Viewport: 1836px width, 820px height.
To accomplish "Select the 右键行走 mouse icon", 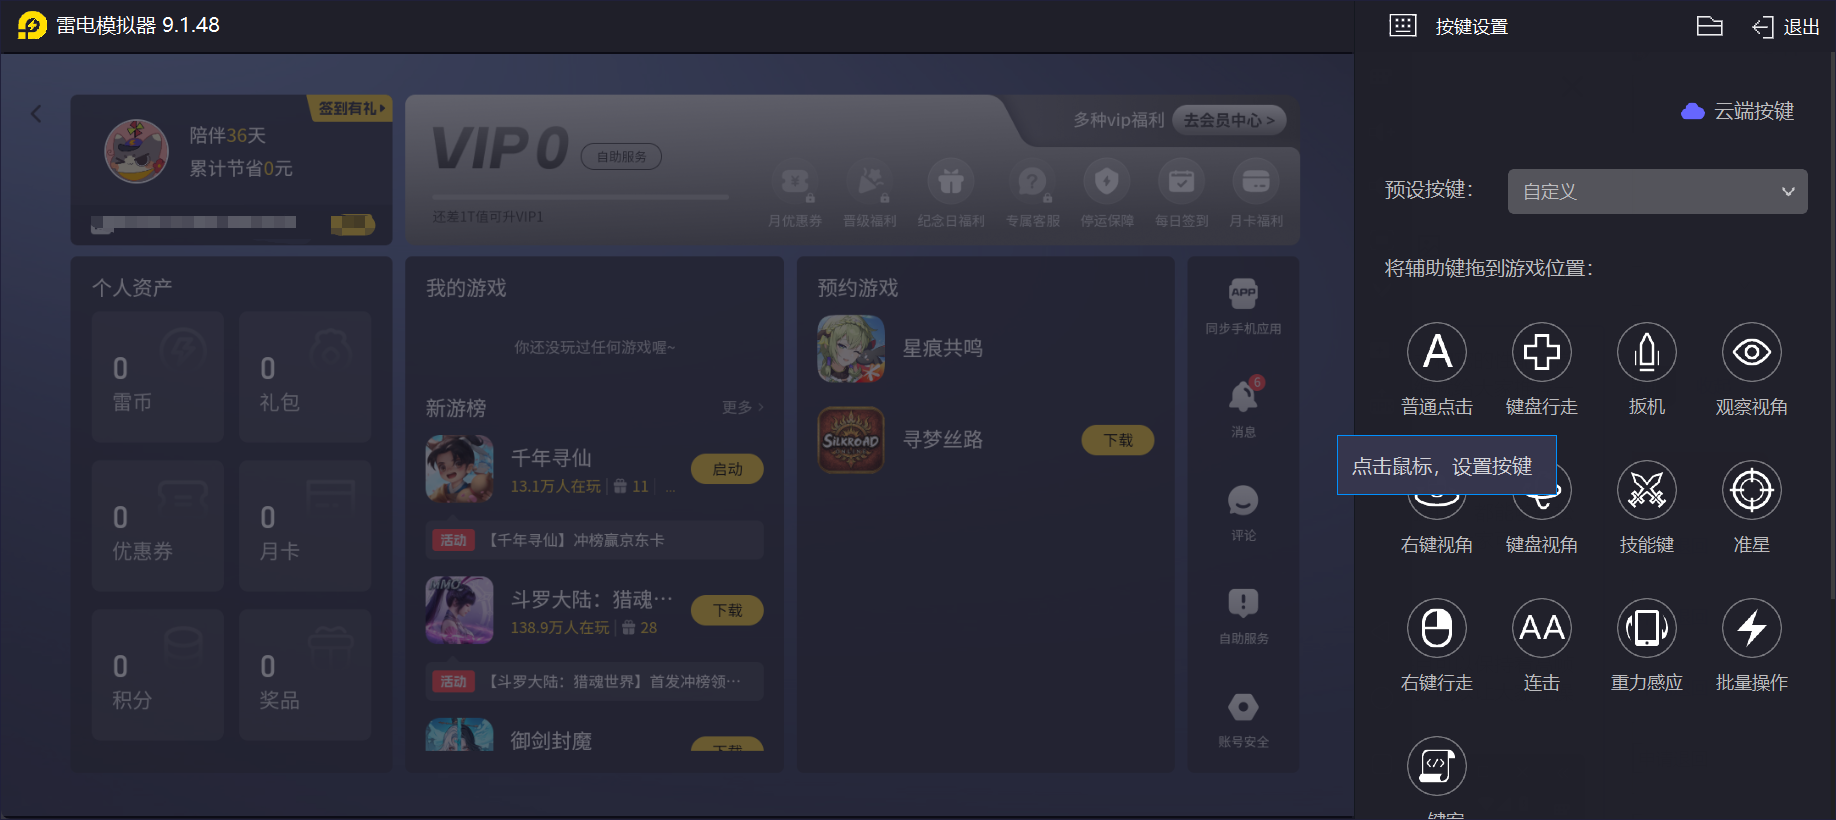I will tap(1437, 628).
